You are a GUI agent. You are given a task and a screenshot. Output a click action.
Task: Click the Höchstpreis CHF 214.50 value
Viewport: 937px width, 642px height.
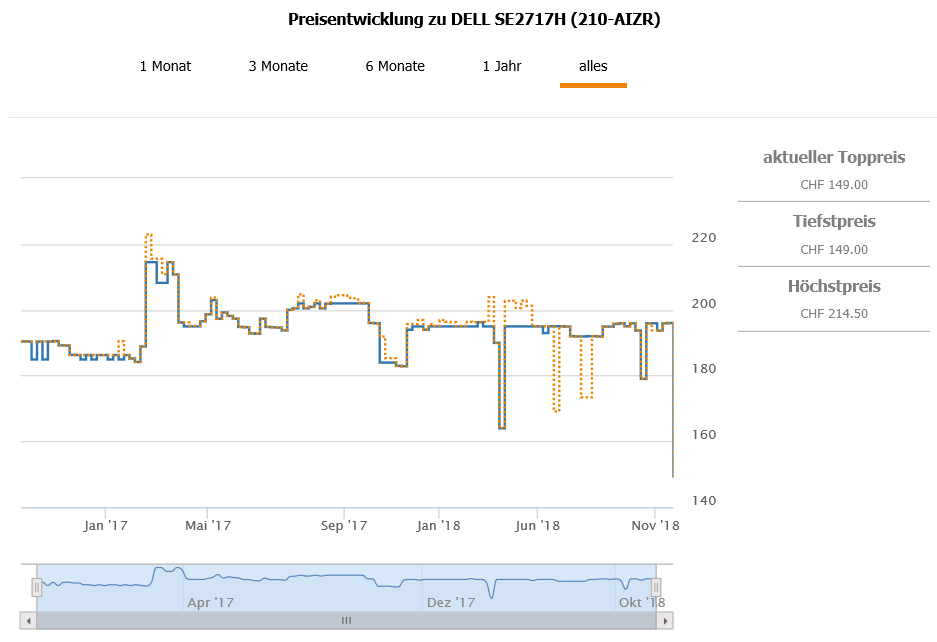[x=834, y=314]
